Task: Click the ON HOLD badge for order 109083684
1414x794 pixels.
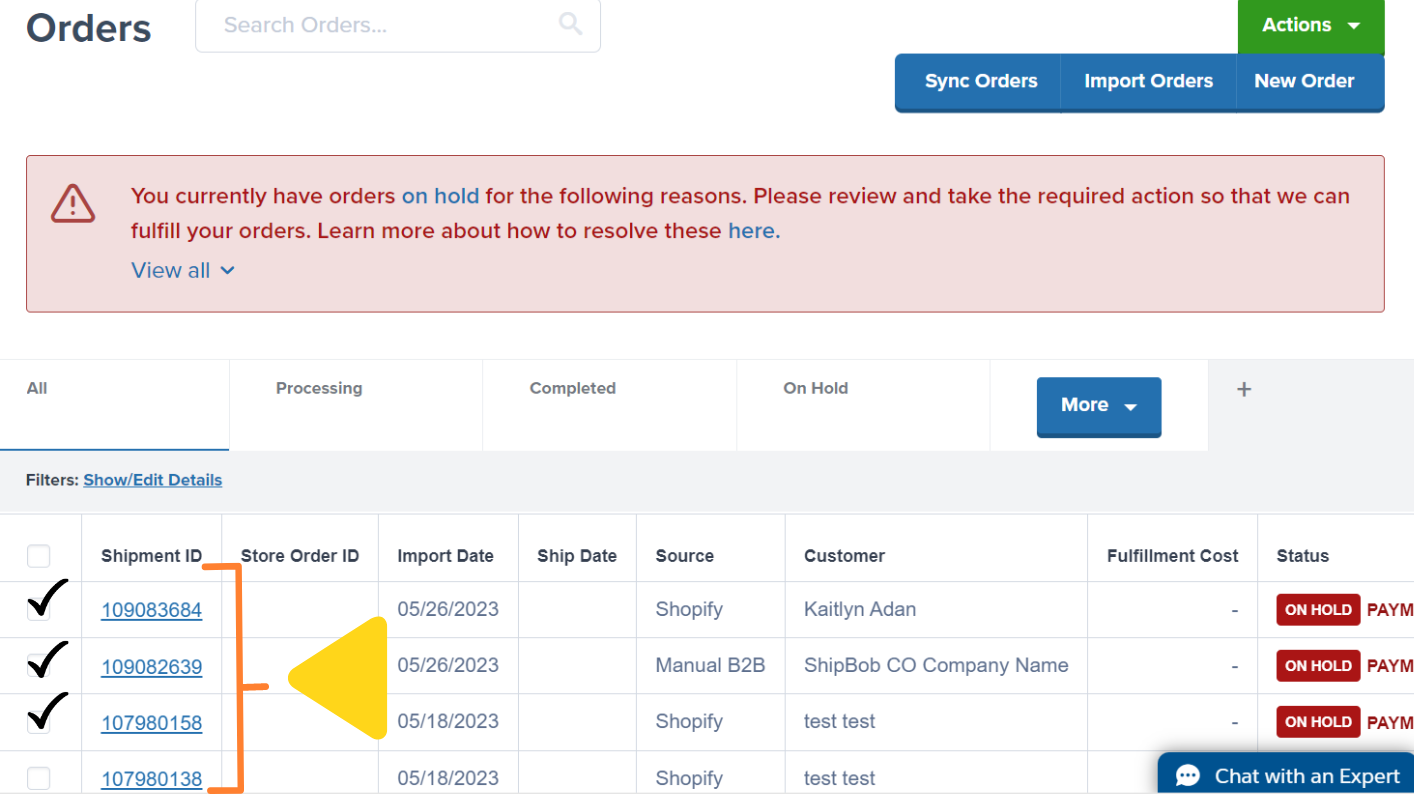Action: [1318, 609]
